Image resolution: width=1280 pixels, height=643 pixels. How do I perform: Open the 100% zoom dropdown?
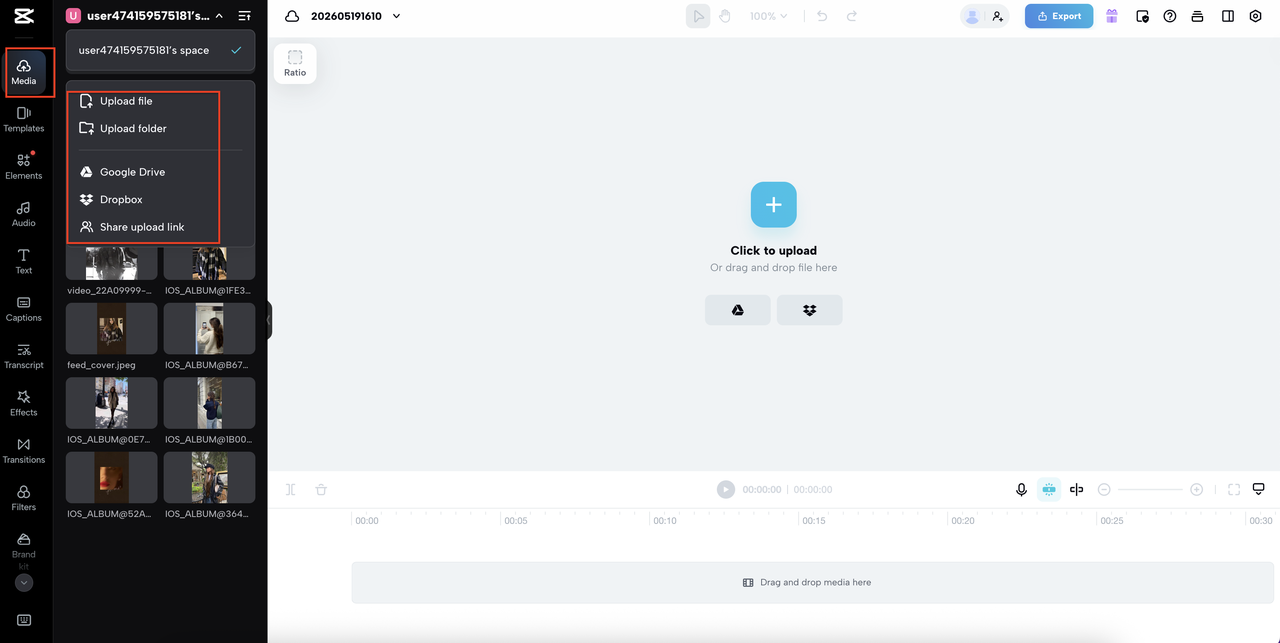tap(768, 16)
